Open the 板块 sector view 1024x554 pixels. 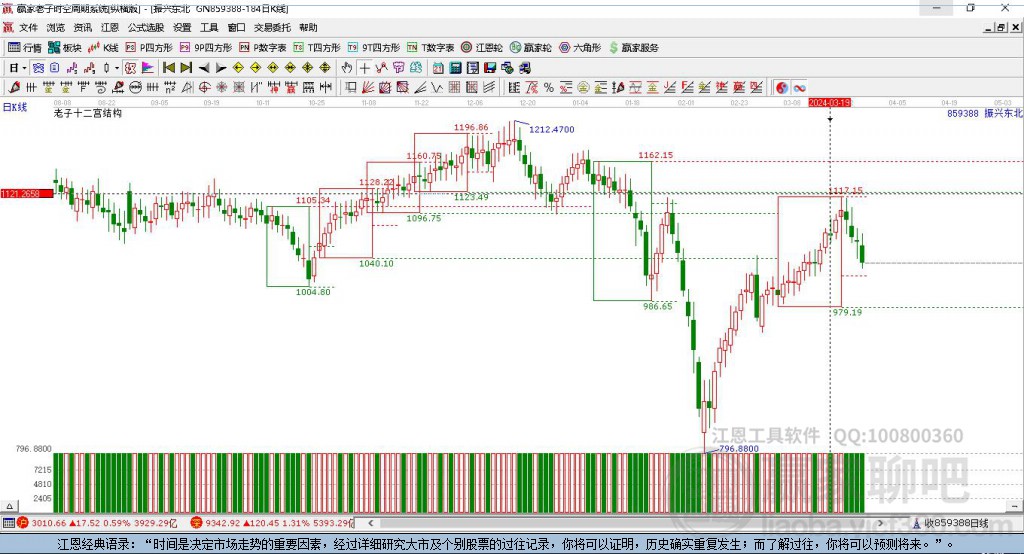click(65, 48)
